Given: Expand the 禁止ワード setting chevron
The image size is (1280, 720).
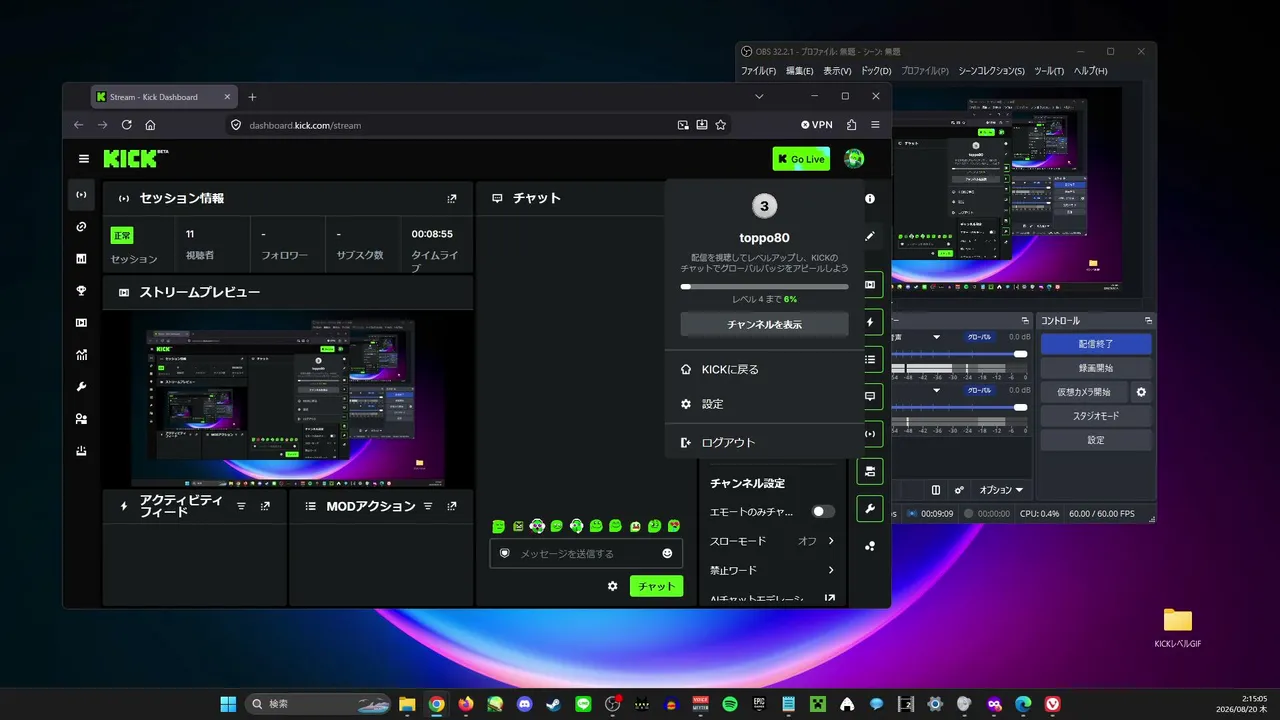Looking at the screenshot, I should click(831, 570).
